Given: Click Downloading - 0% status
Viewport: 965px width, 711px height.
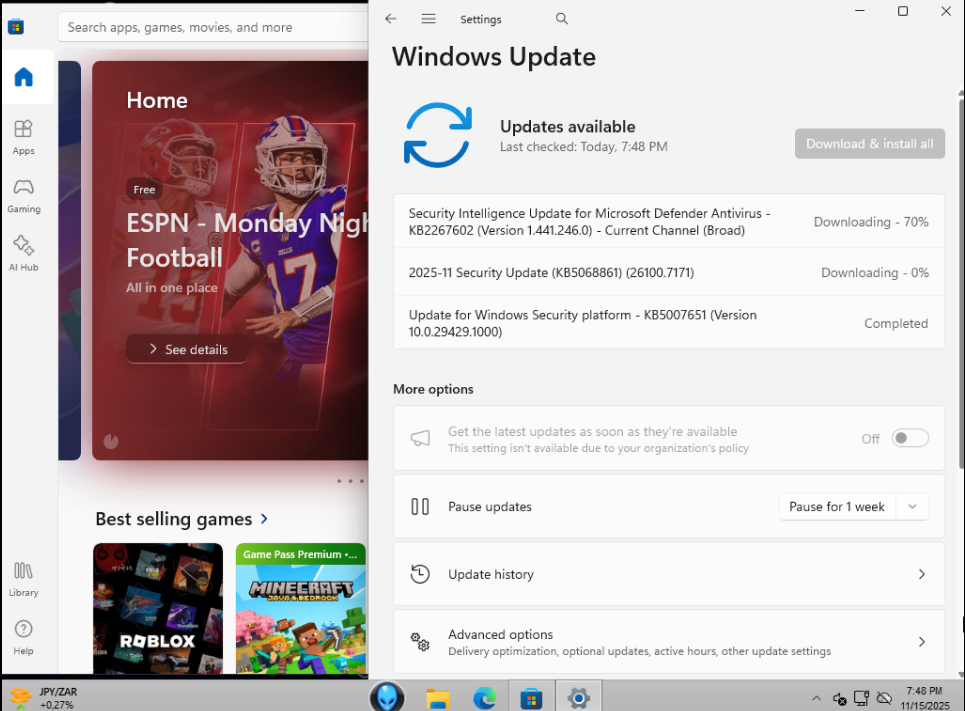Looking at the screenshot, I should tap(875, 272).
